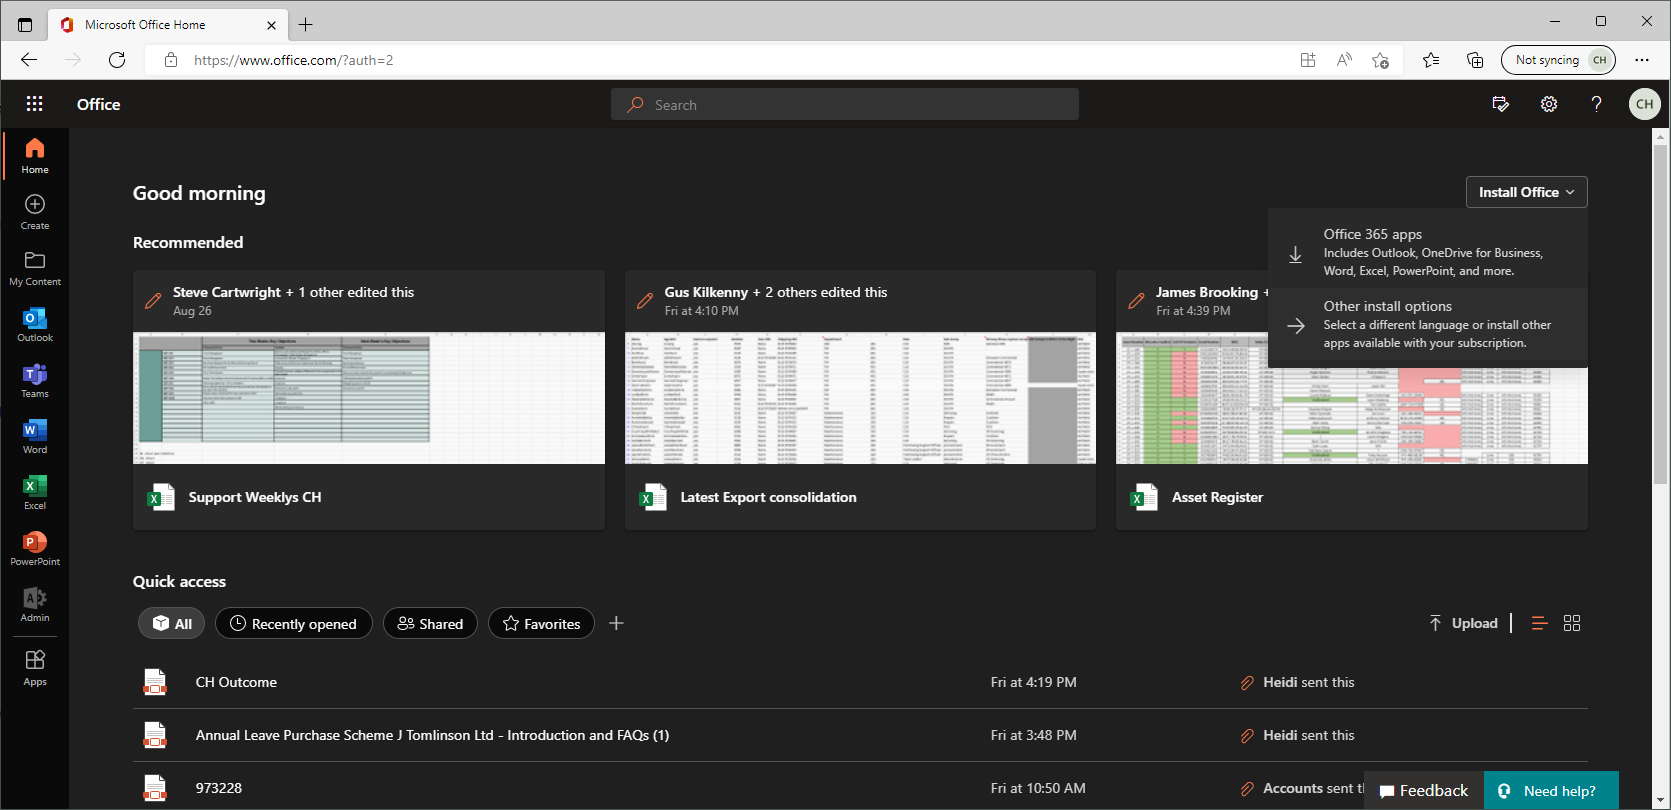The width and height of the screenshot is (1671, 810).
Task: Open the Help question mark
Action: (1597, 104)
